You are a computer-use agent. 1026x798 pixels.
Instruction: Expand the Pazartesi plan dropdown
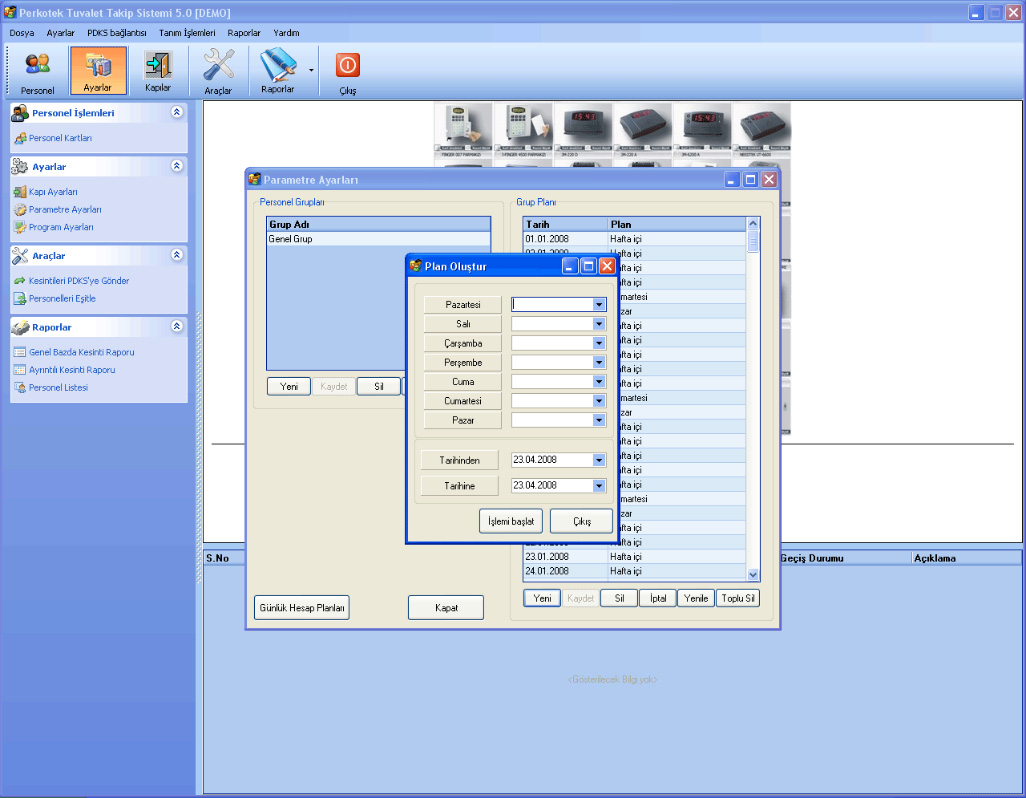coord(599,304)
